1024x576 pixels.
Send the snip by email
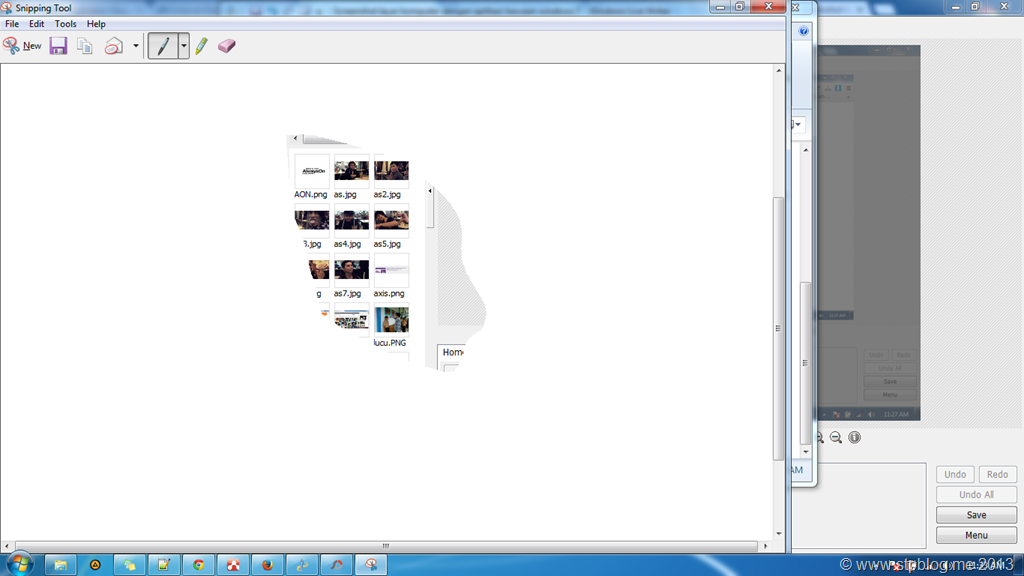114,46
